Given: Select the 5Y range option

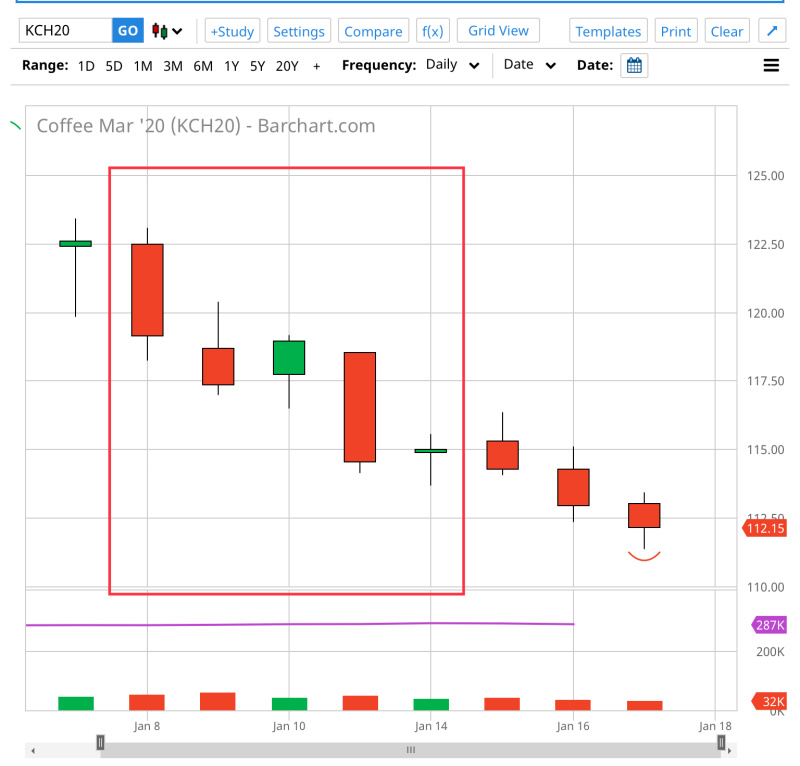Looking at the screenshot, I should tap(258, 66).
